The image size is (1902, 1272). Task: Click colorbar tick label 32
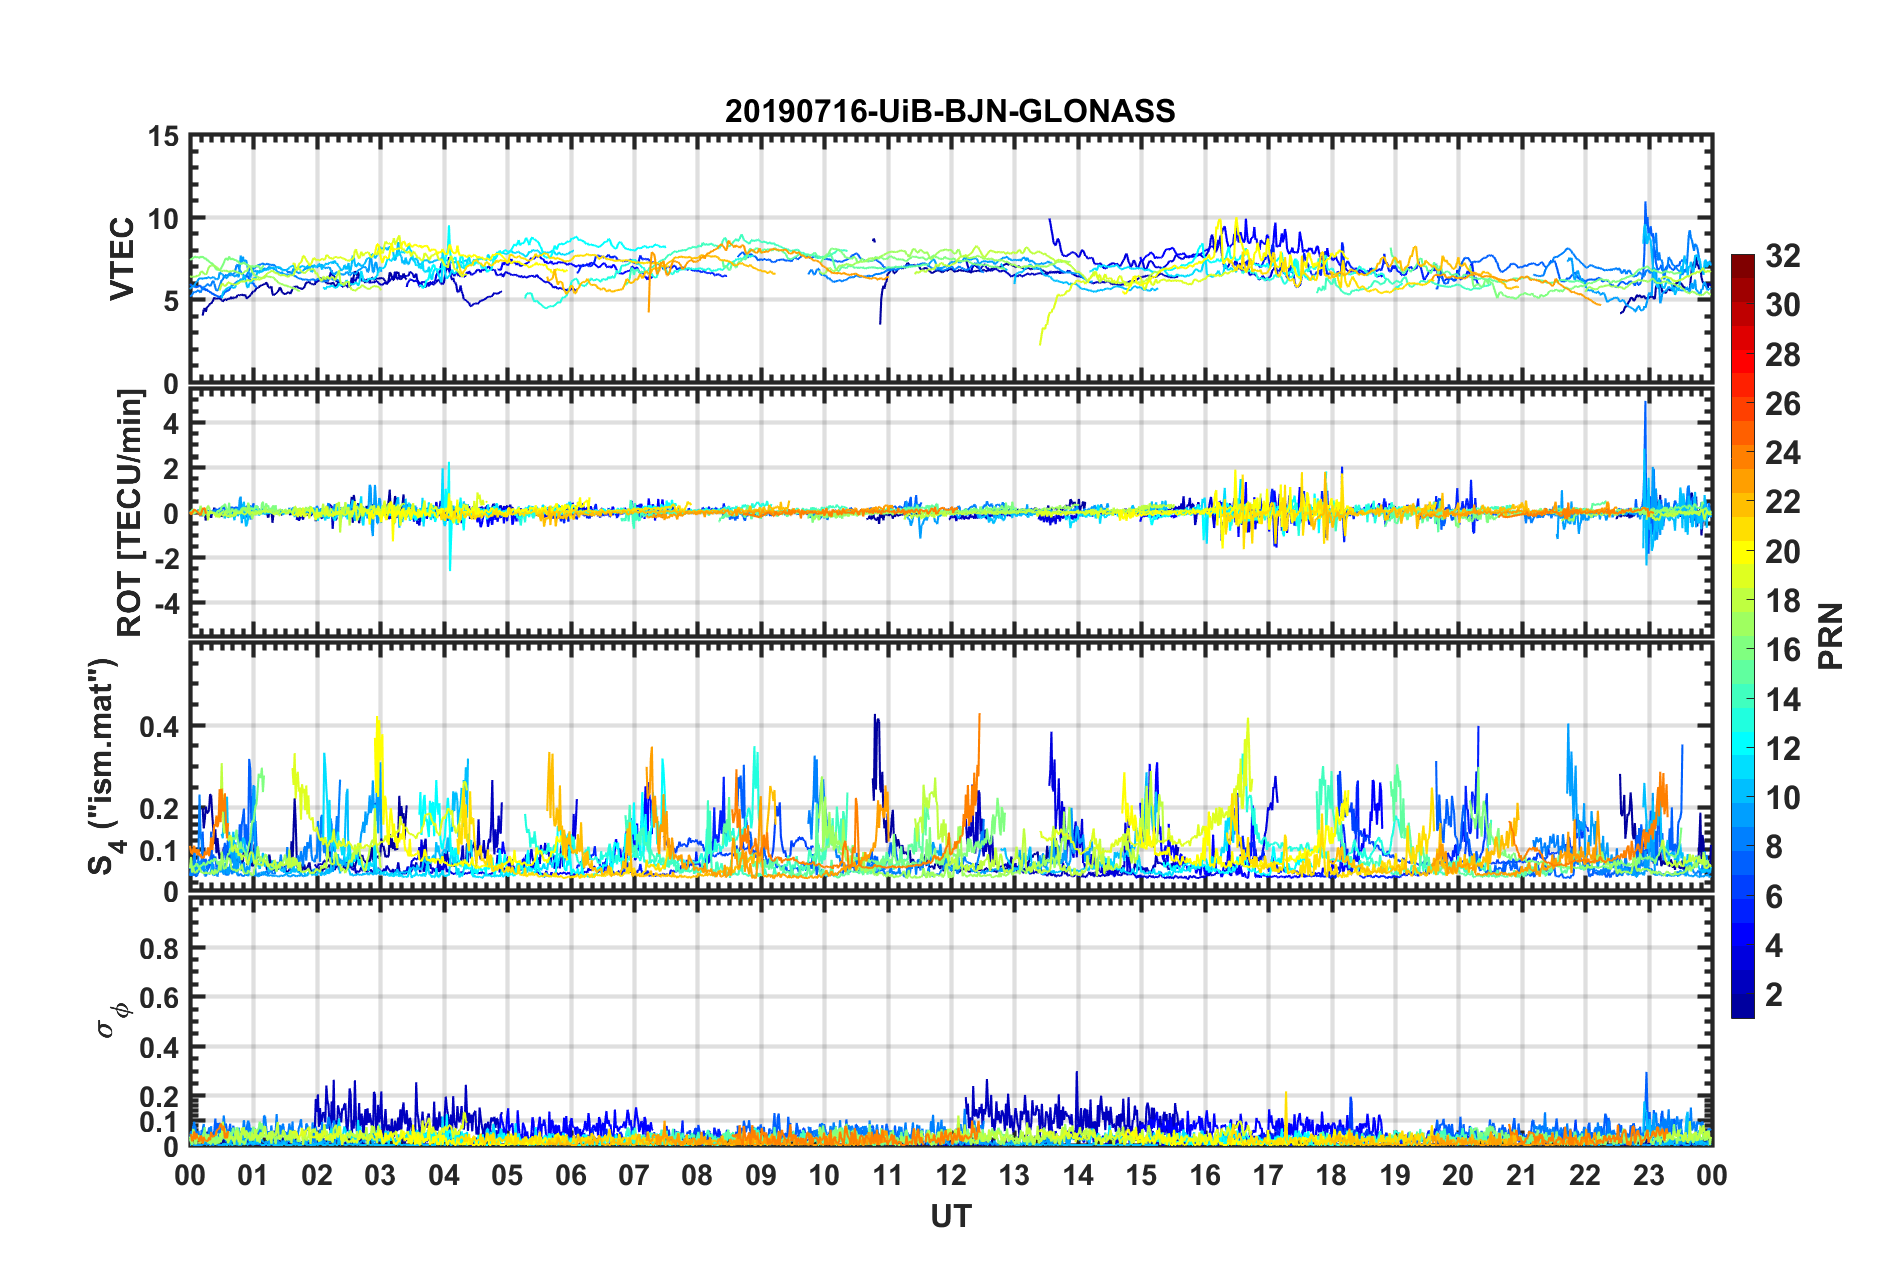point(1782,256)
